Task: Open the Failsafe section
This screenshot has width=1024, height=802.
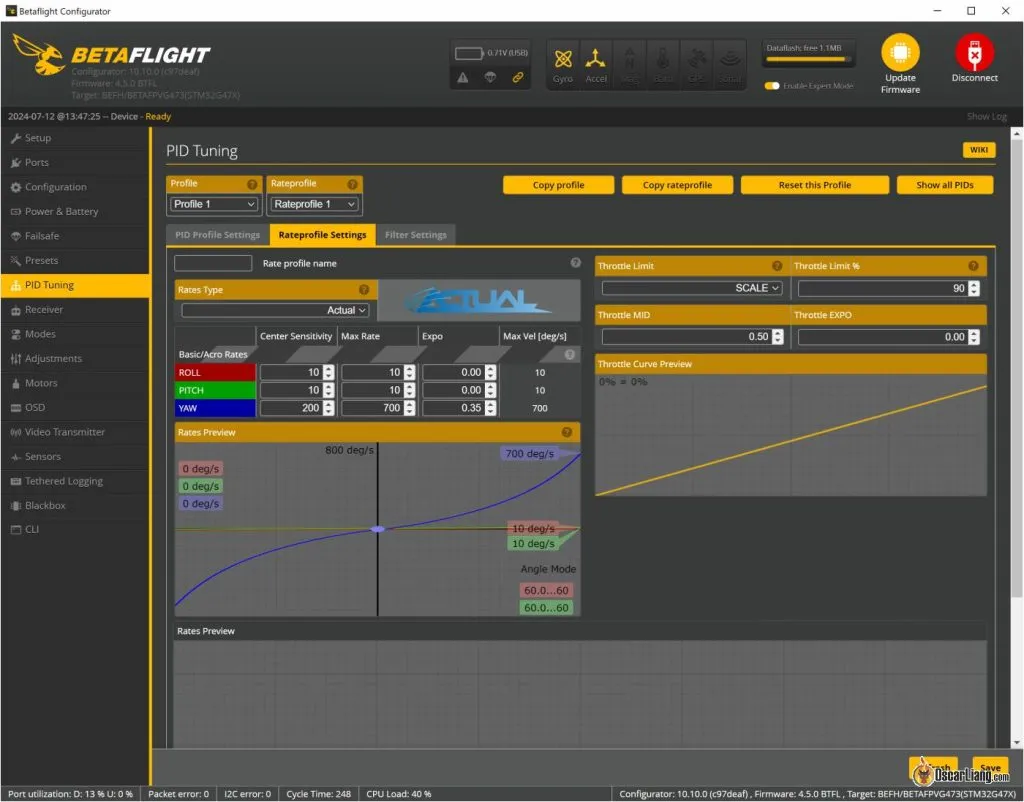Action: 75,236
